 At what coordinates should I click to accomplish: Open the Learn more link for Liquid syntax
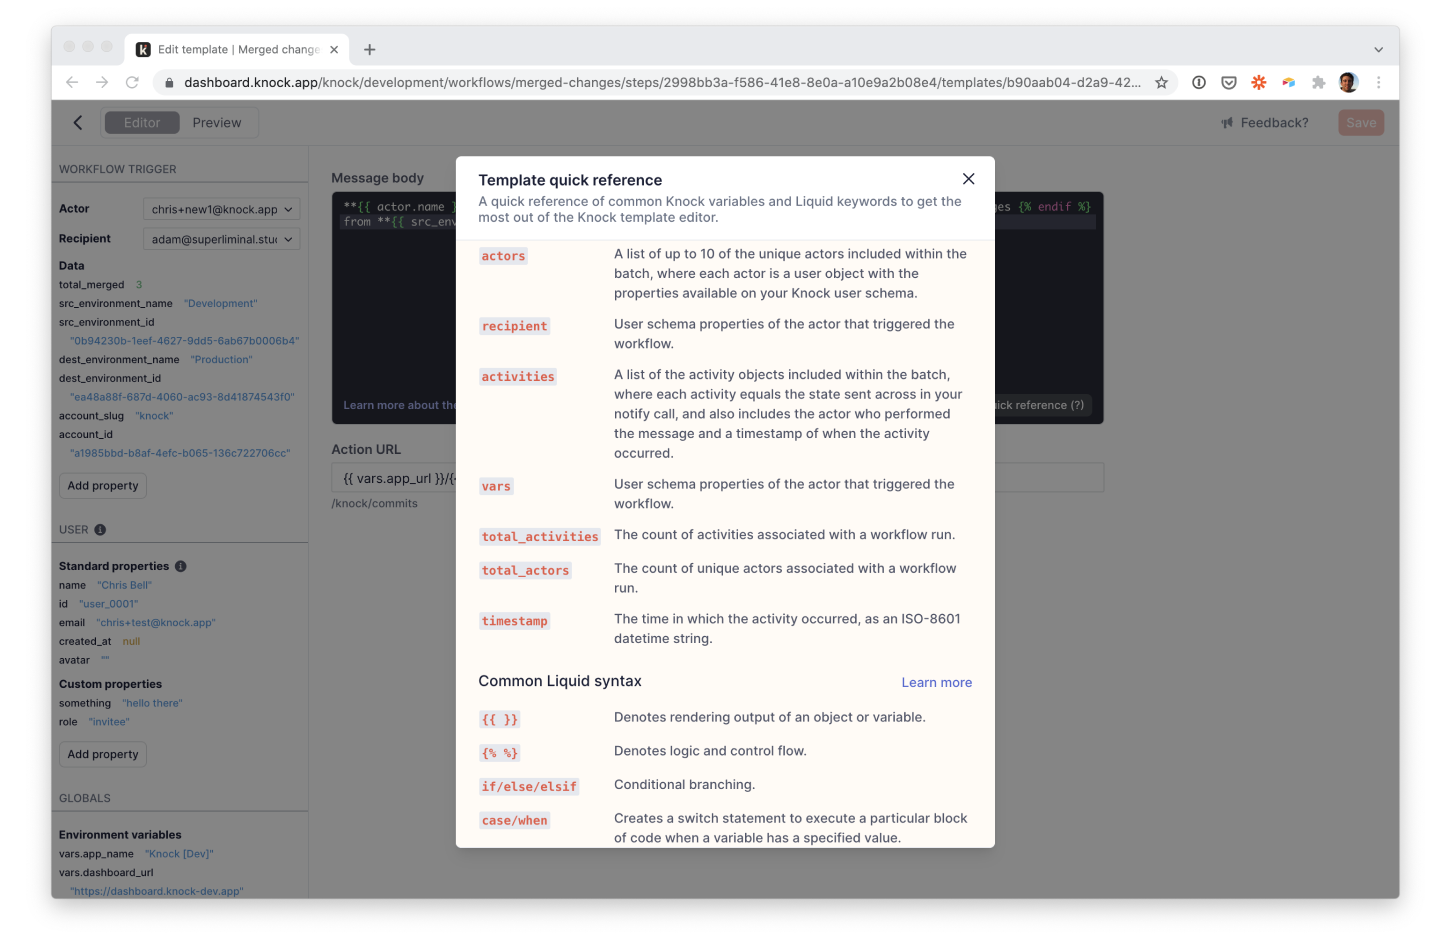(936, 682)
